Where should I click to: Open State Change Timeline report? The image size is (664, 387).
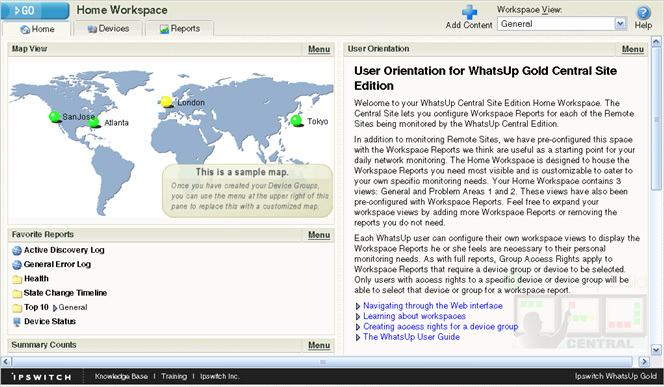[x=65, y=293]
